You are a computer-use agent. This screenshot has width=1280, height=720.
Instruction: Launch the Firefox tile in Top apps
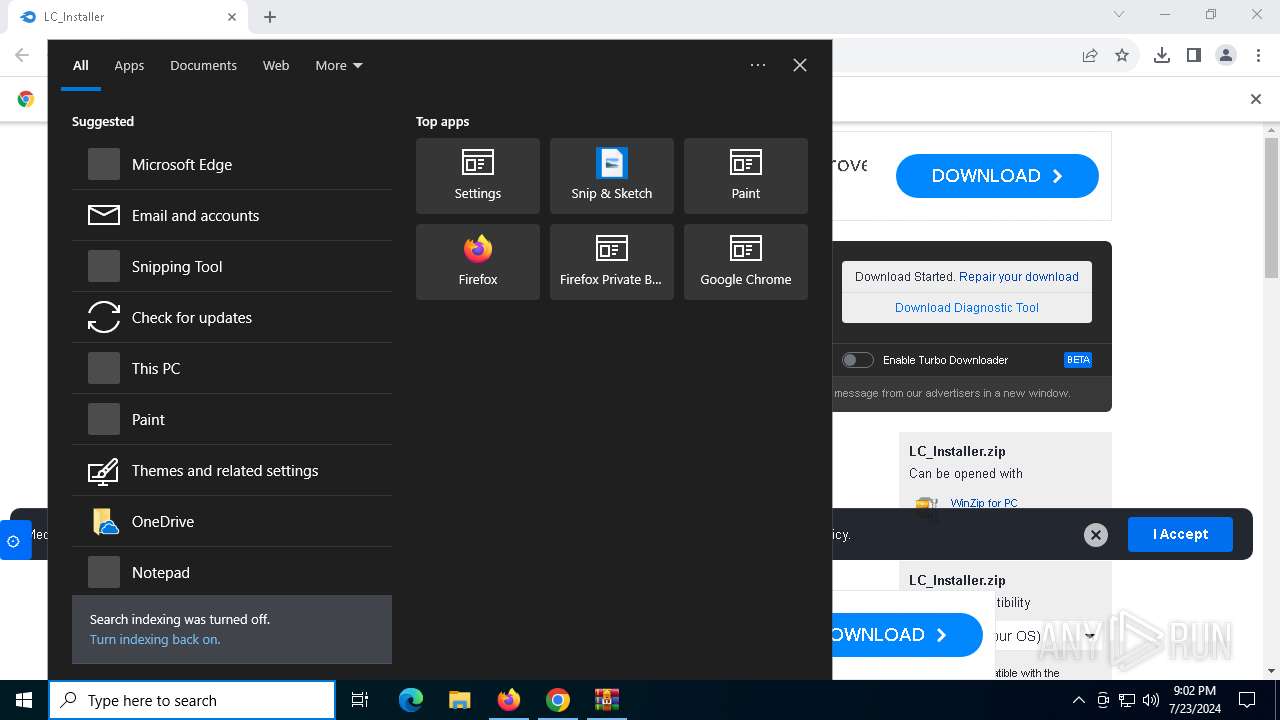click(x=478, y=262)
